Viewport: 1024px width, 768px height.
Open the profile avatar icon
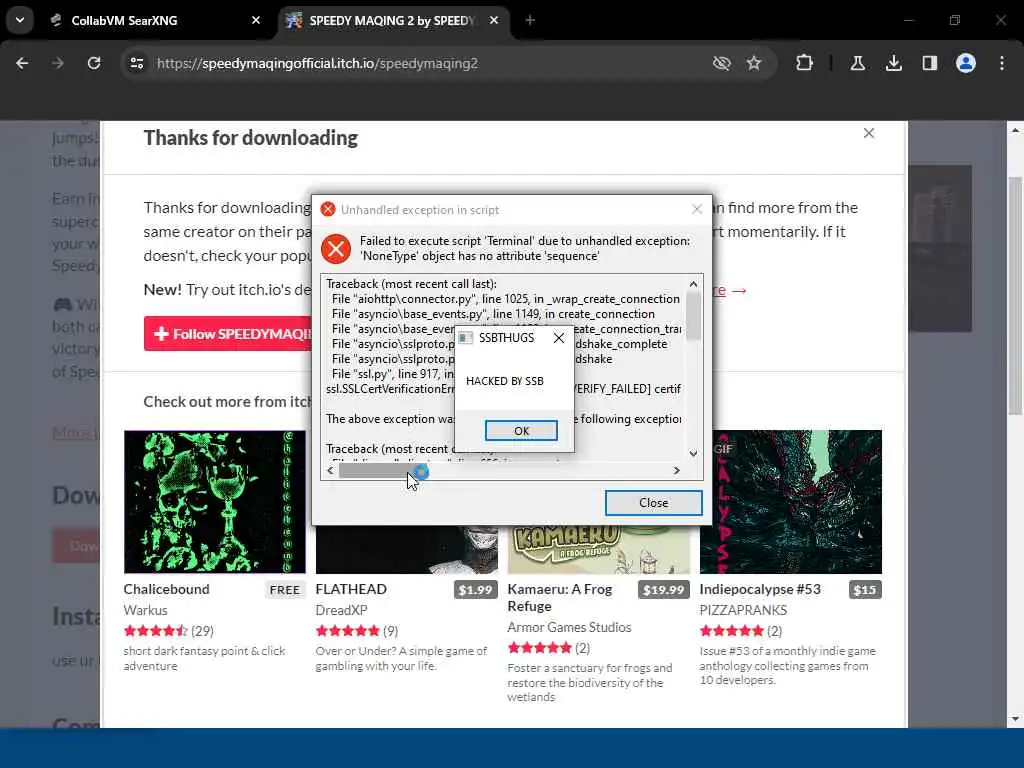pos(966,63)
